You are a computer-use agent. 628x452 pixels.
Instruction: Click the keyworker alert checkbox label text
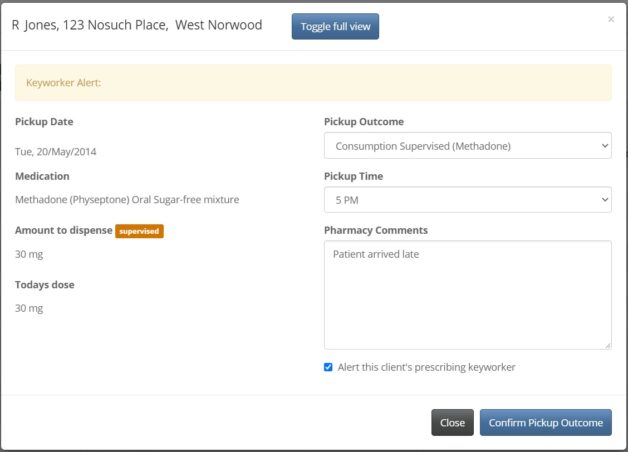pyautogui.click(x=426, y=367)
